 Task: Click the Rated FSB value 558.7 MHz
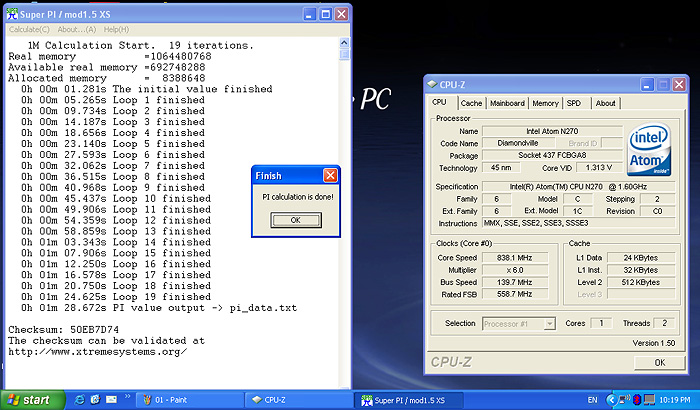pos(515,294)
